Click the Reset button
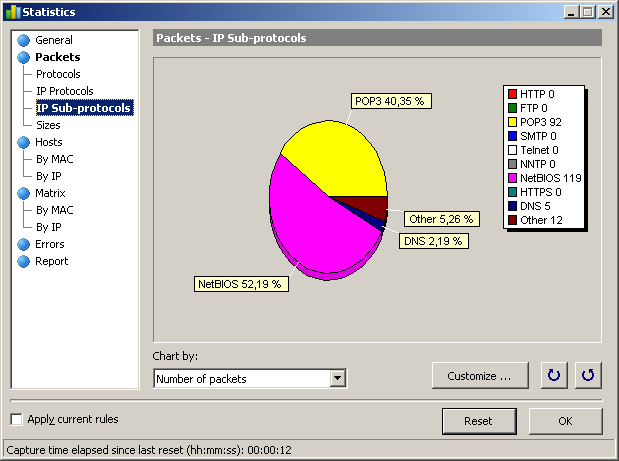 pos(479,421)
